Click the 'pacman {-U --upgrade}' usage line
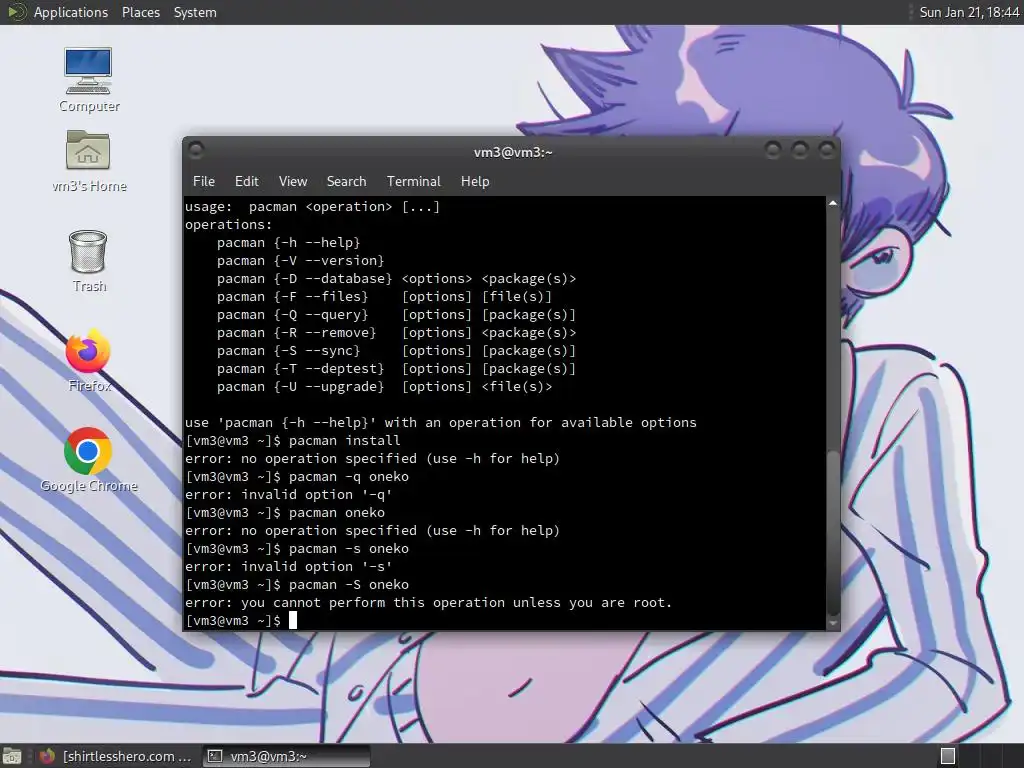 (x=385, y=387)
